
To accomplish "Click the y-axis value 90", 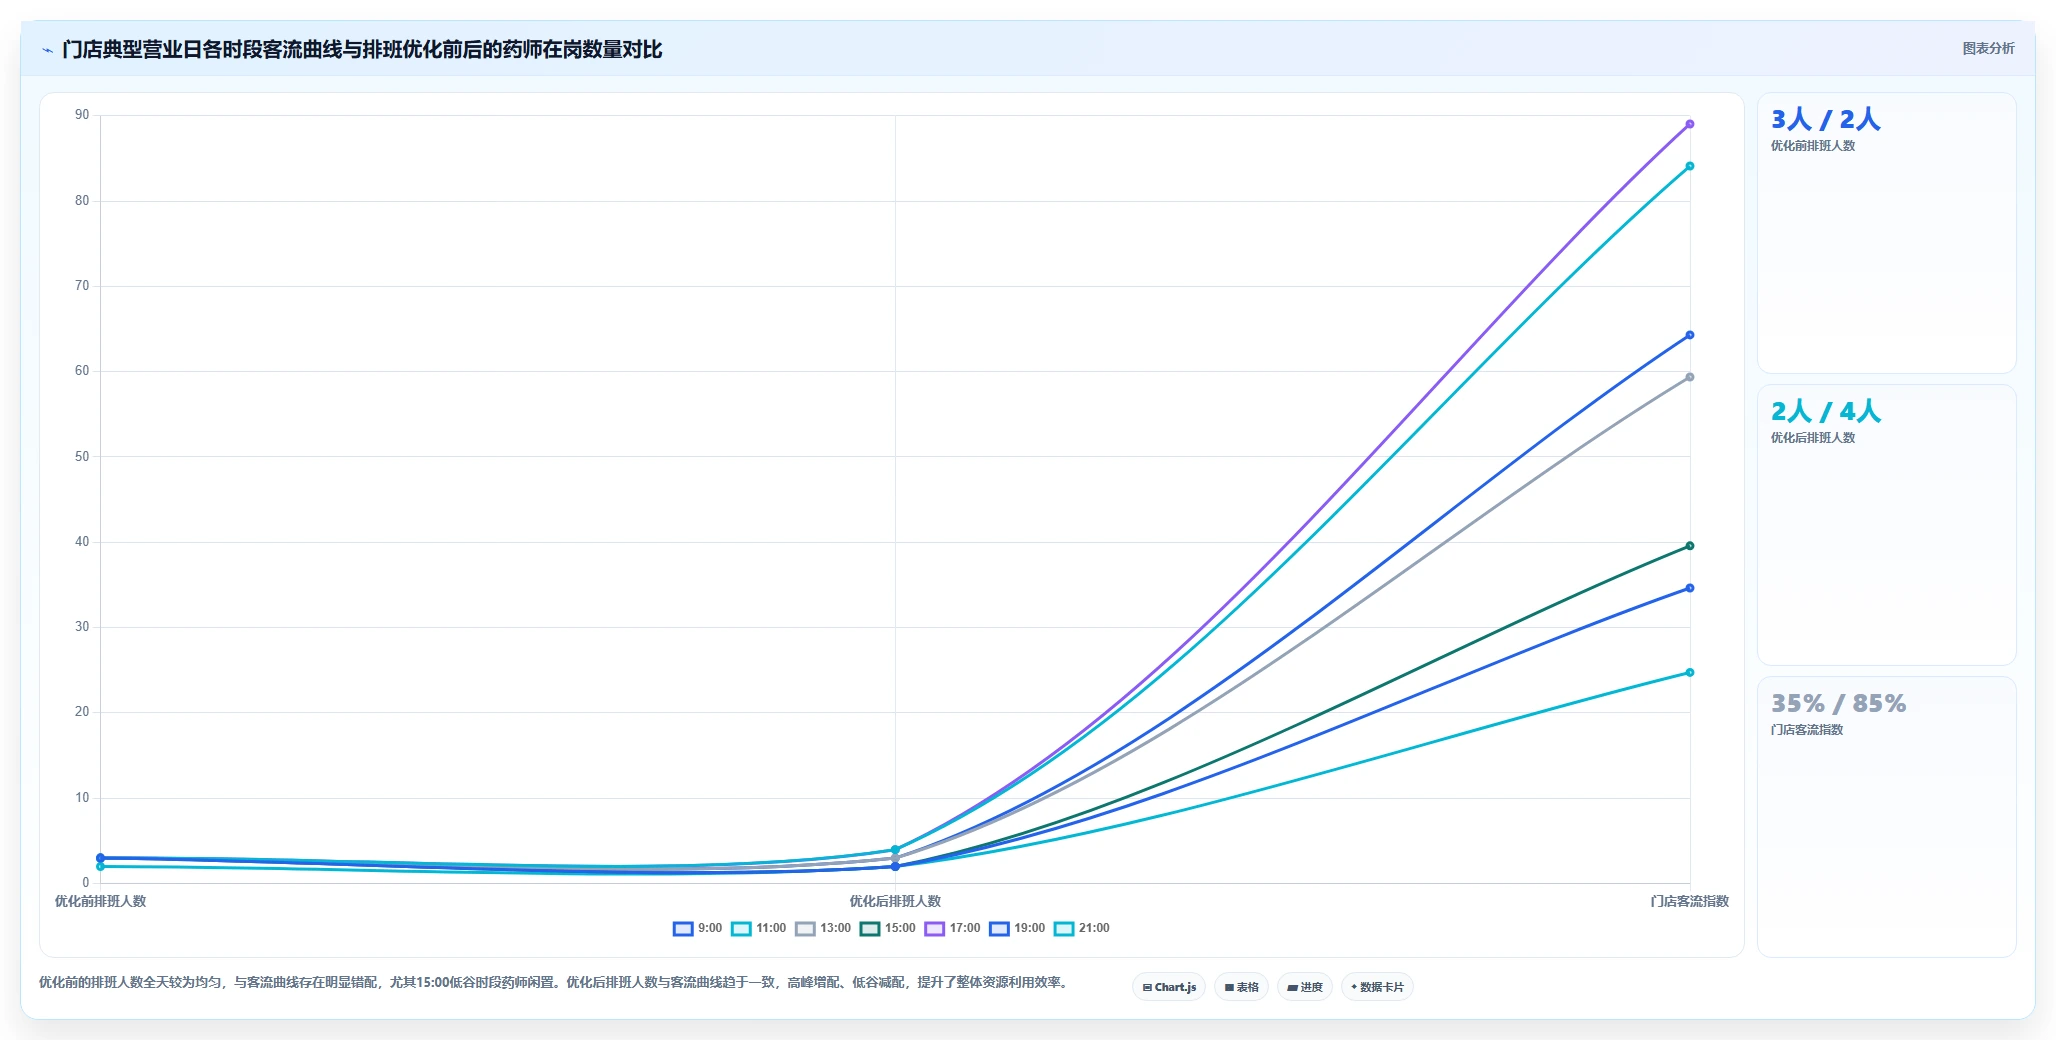I will coord(82,115).
